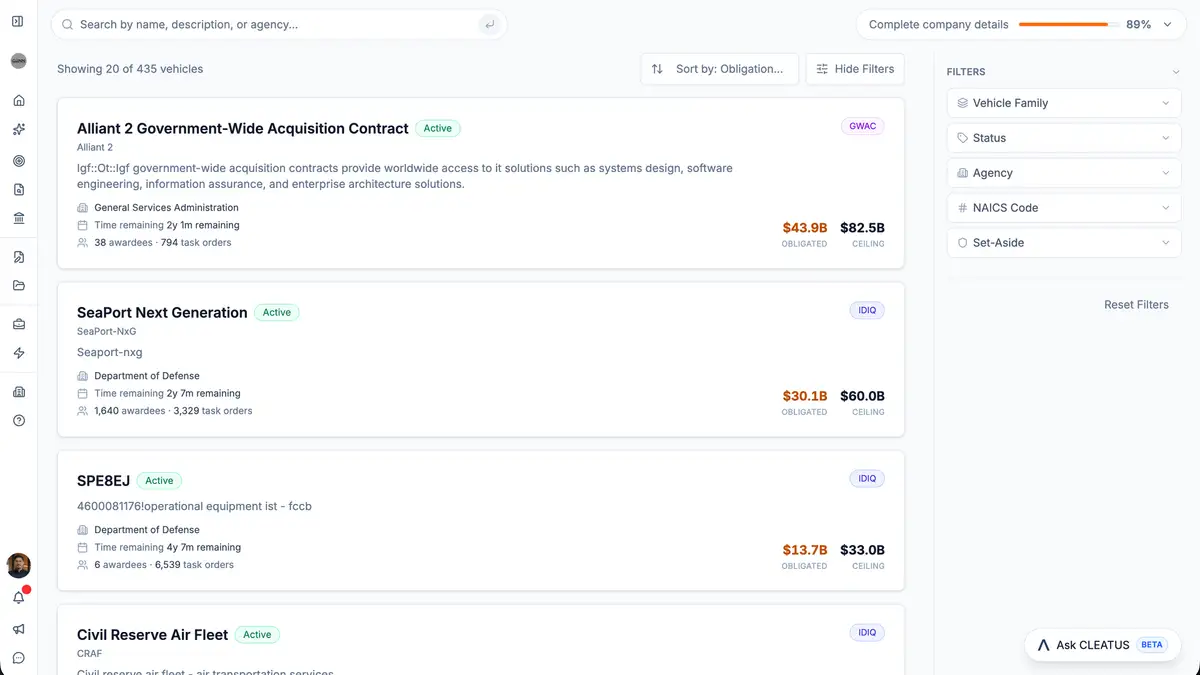Expand the Set-Aside filter
Screen dimensions: 1200x675
point(1063,243)
